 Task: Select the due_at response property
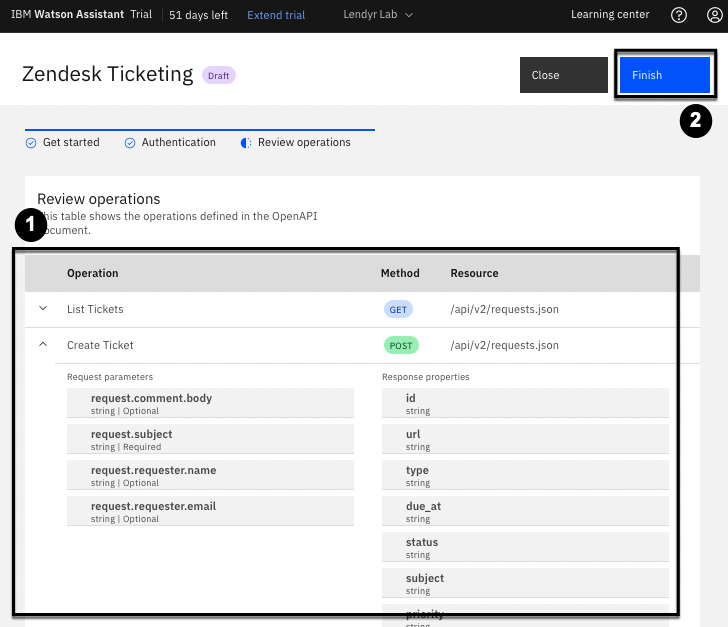coord(526,511)
